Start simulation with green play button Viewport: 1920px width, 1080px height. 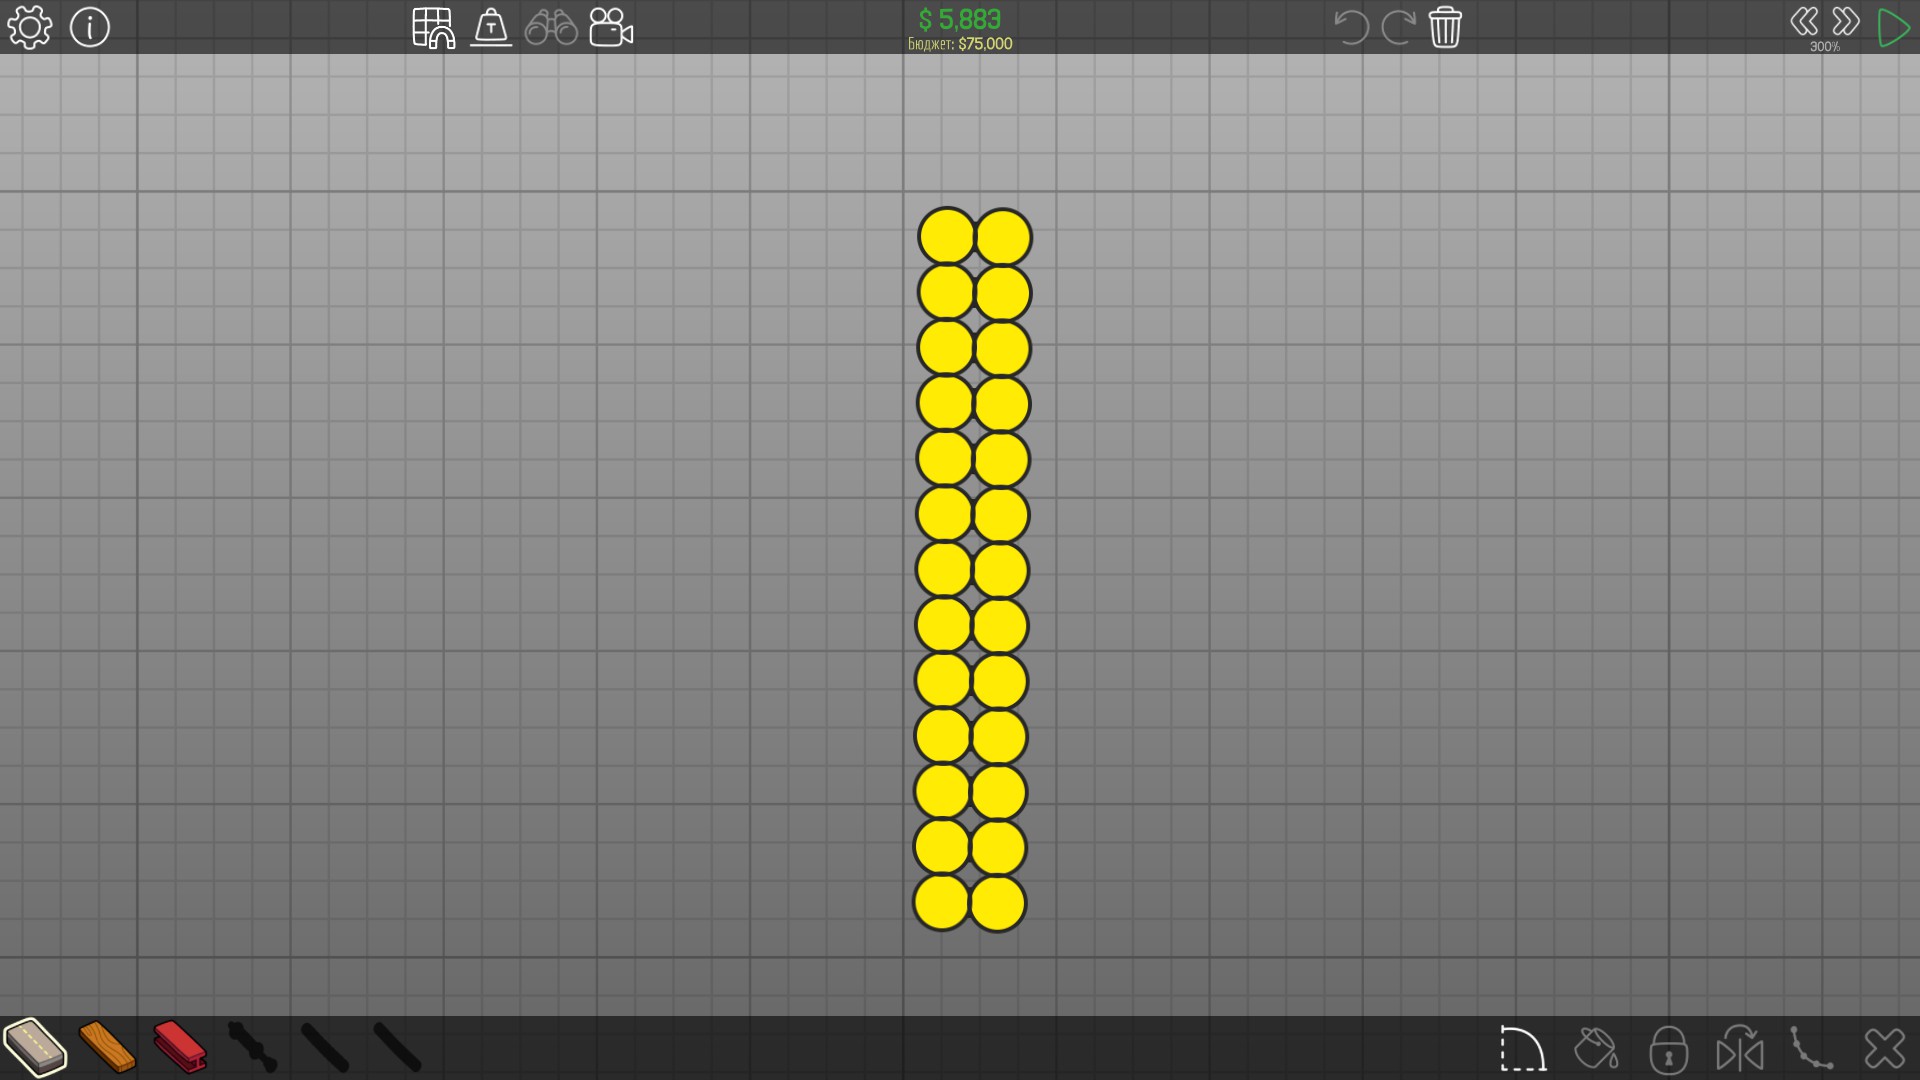click(1893, 28)
